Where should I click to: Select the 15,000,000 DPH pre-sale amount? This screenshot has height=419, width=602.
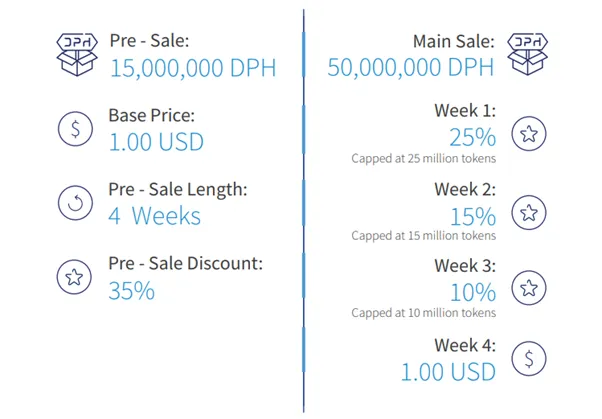point(193,68)
